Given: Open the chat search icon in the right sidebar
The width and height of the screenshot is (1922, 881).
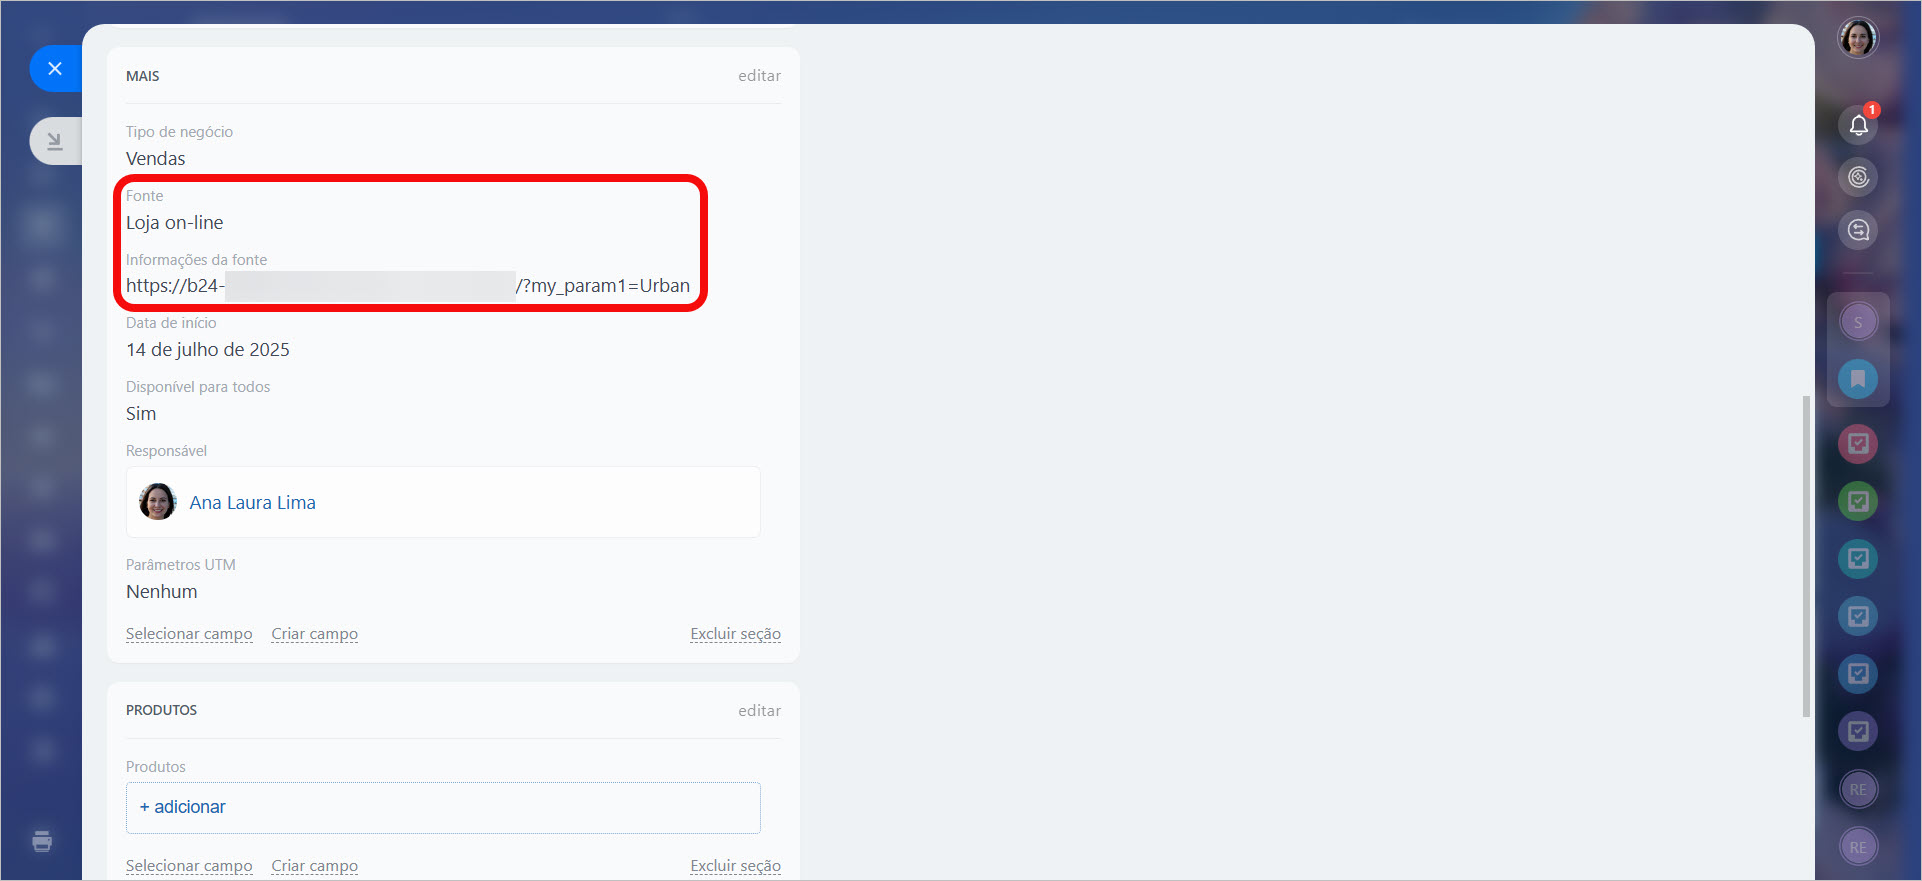Looking at the screenshot, I should tap(1858, 231).
